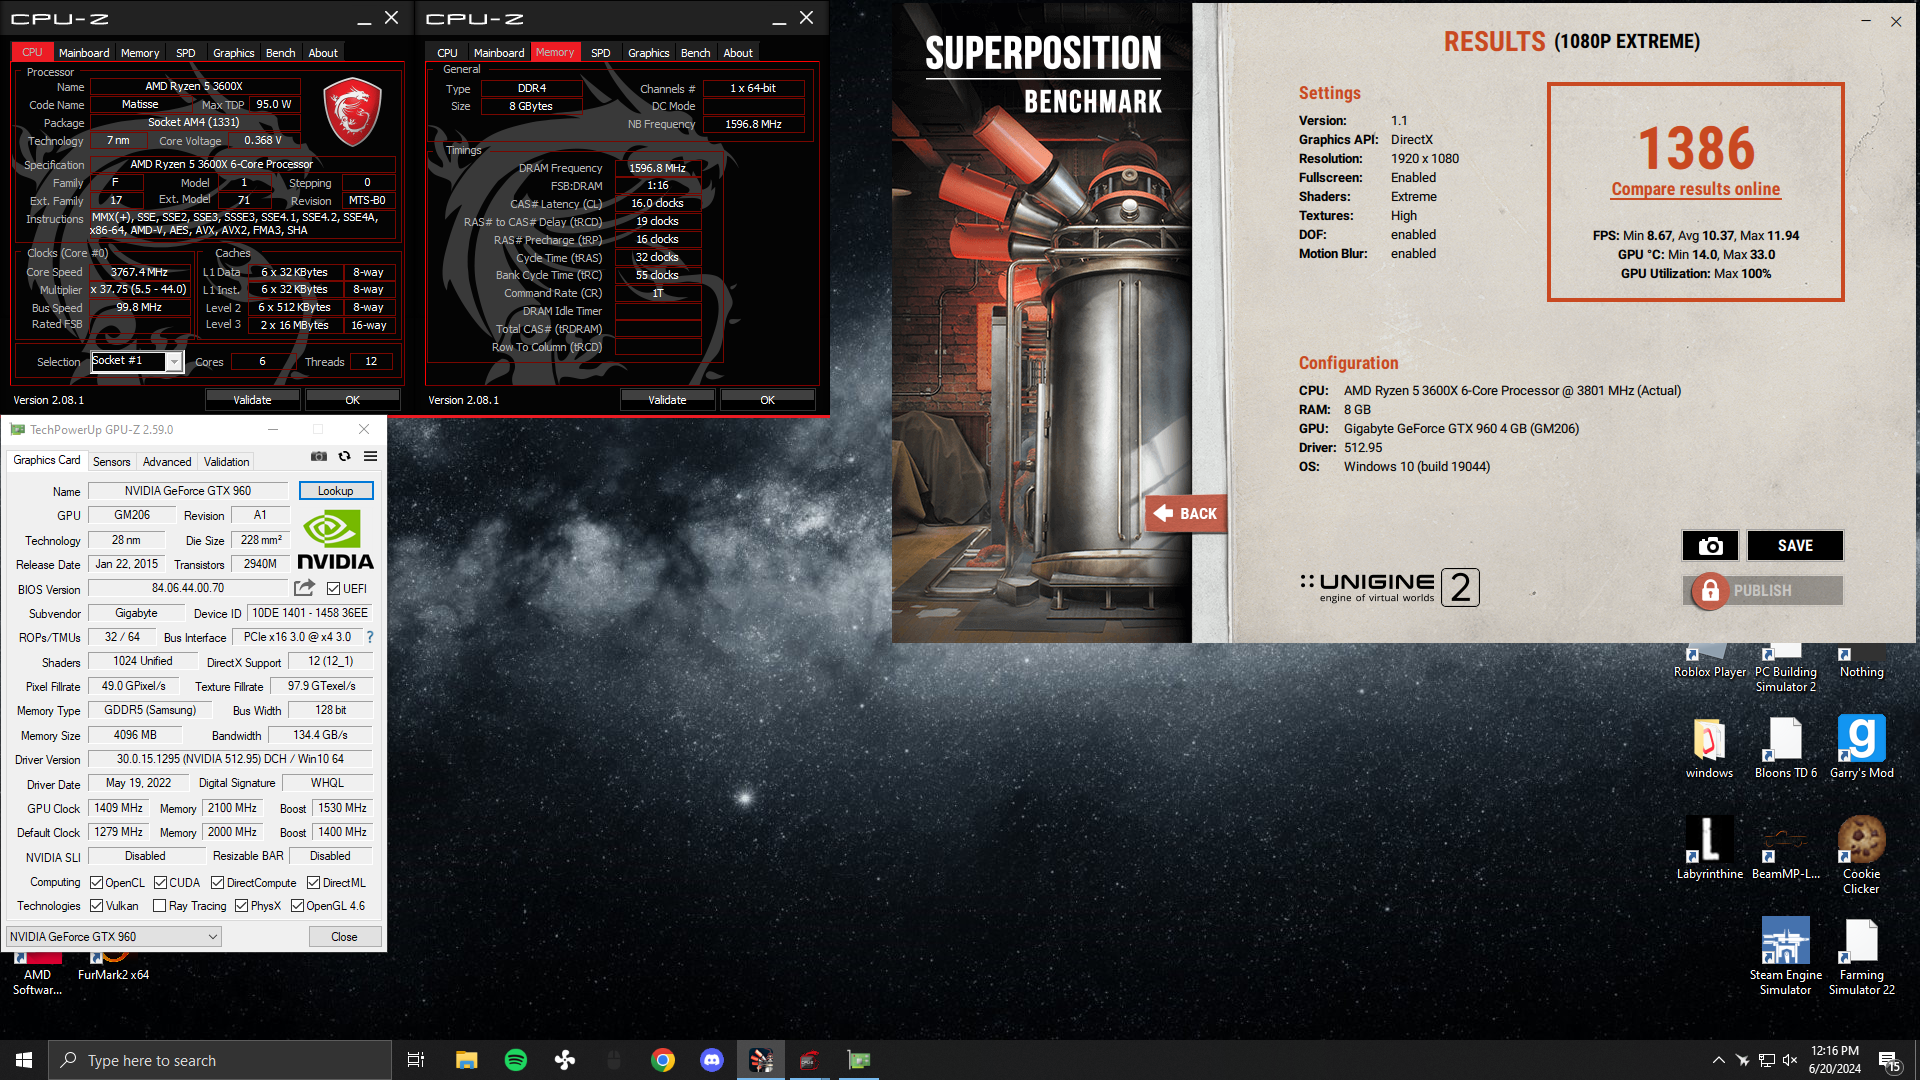Viewport: 1920px width, 1080px height.
Task: Click Validate in the left CPU-Z window
Action: [252, 400]
